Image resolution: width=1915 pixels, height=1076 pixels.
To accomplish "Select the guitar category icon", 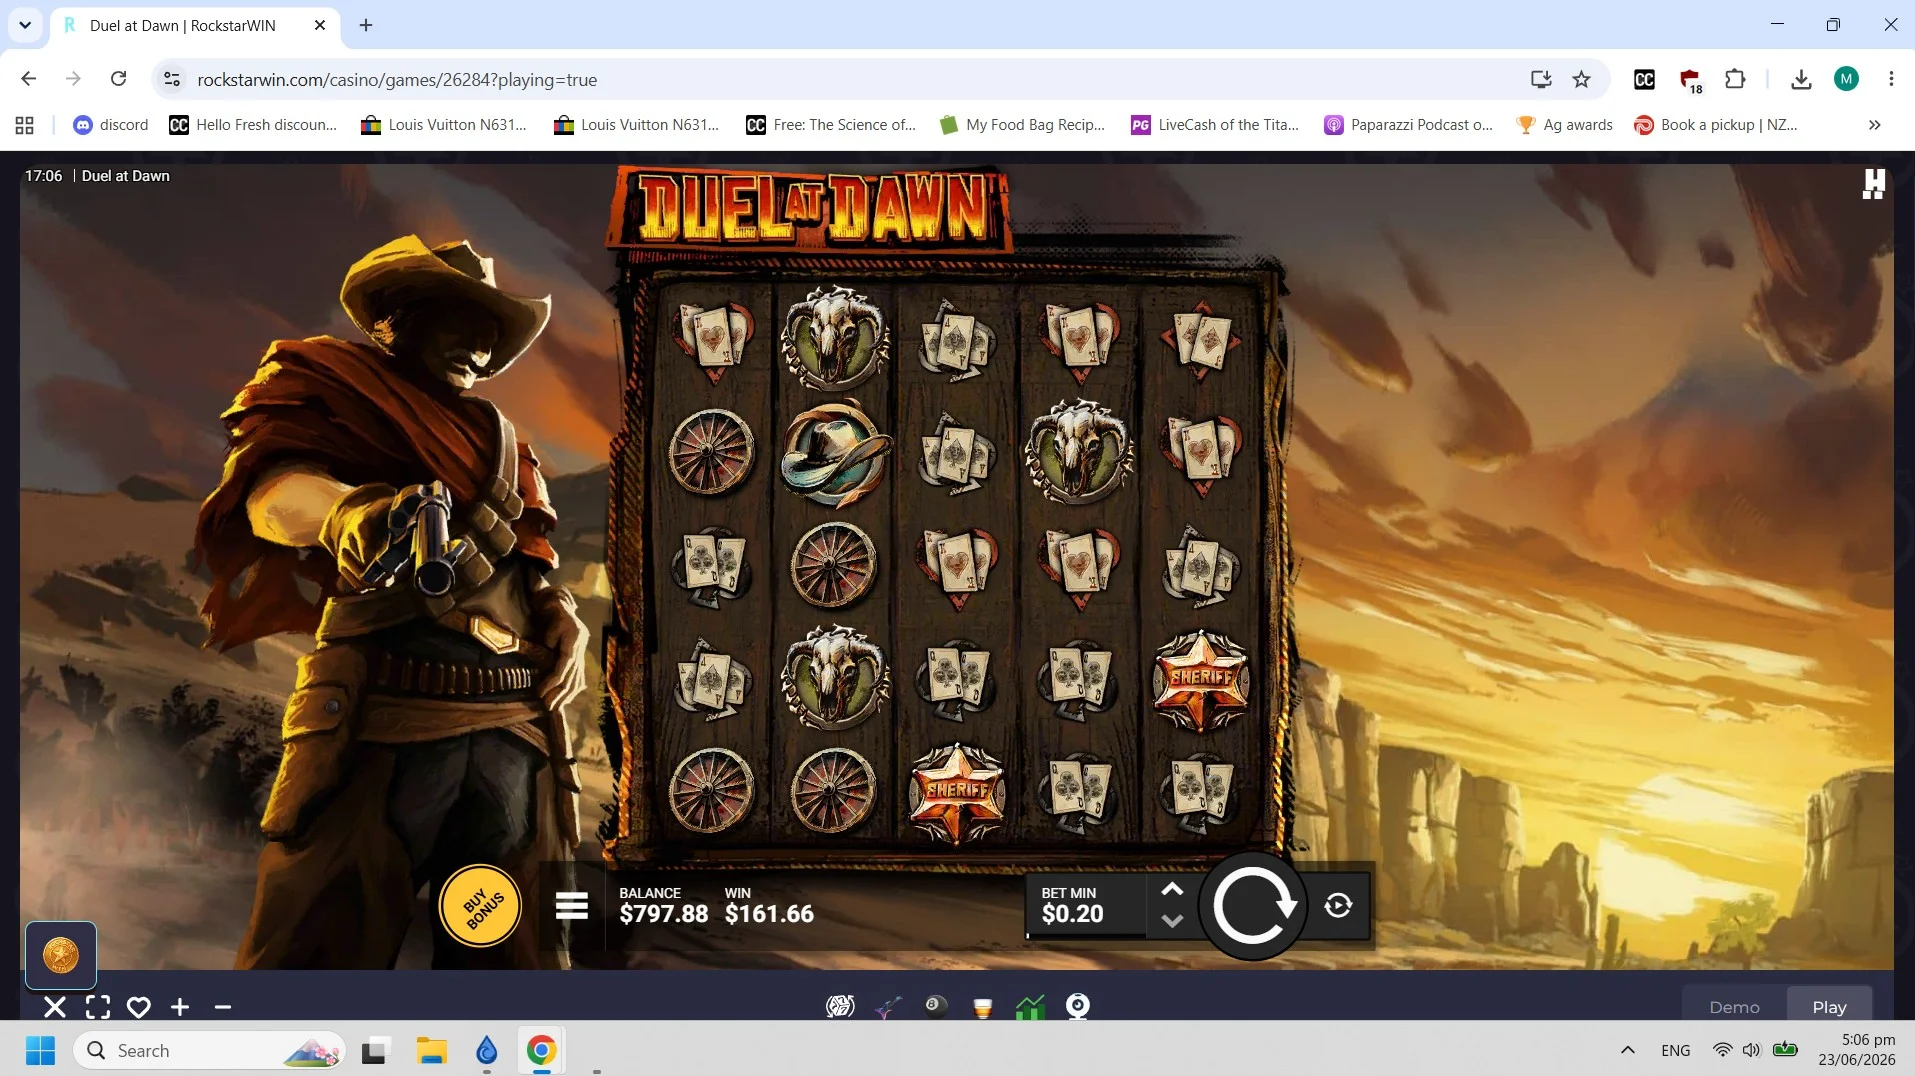I will (x=888, y=1006).
